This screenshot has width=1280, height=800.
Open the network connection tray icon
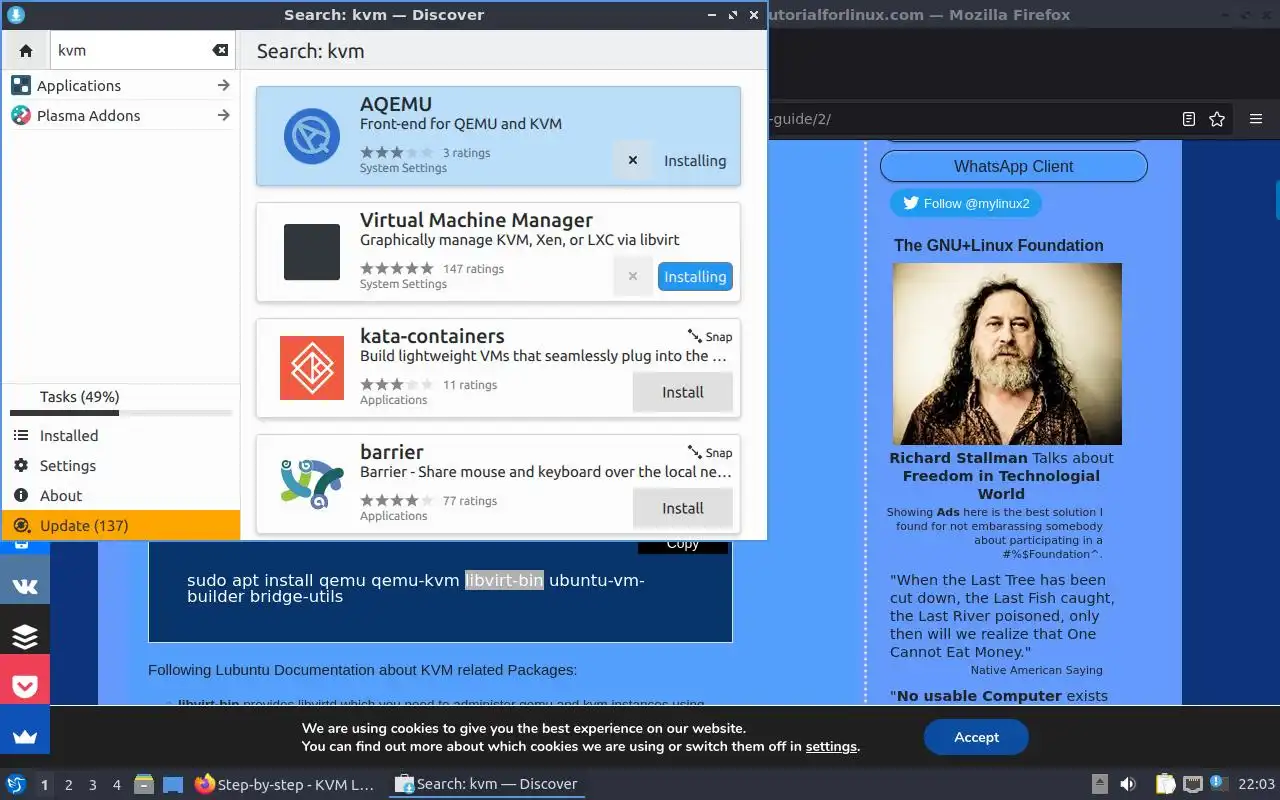click(x=1192, y=784)
